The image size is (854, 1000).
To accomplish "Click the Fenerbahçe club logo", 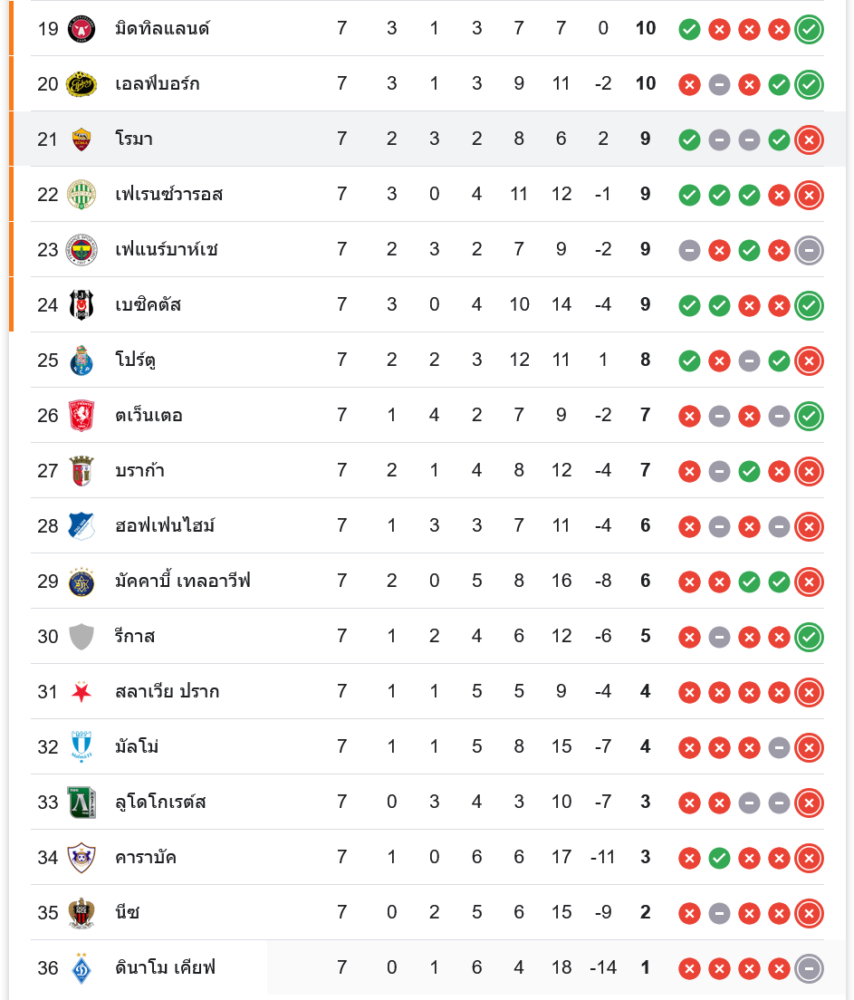I will [x=81, y=249].
